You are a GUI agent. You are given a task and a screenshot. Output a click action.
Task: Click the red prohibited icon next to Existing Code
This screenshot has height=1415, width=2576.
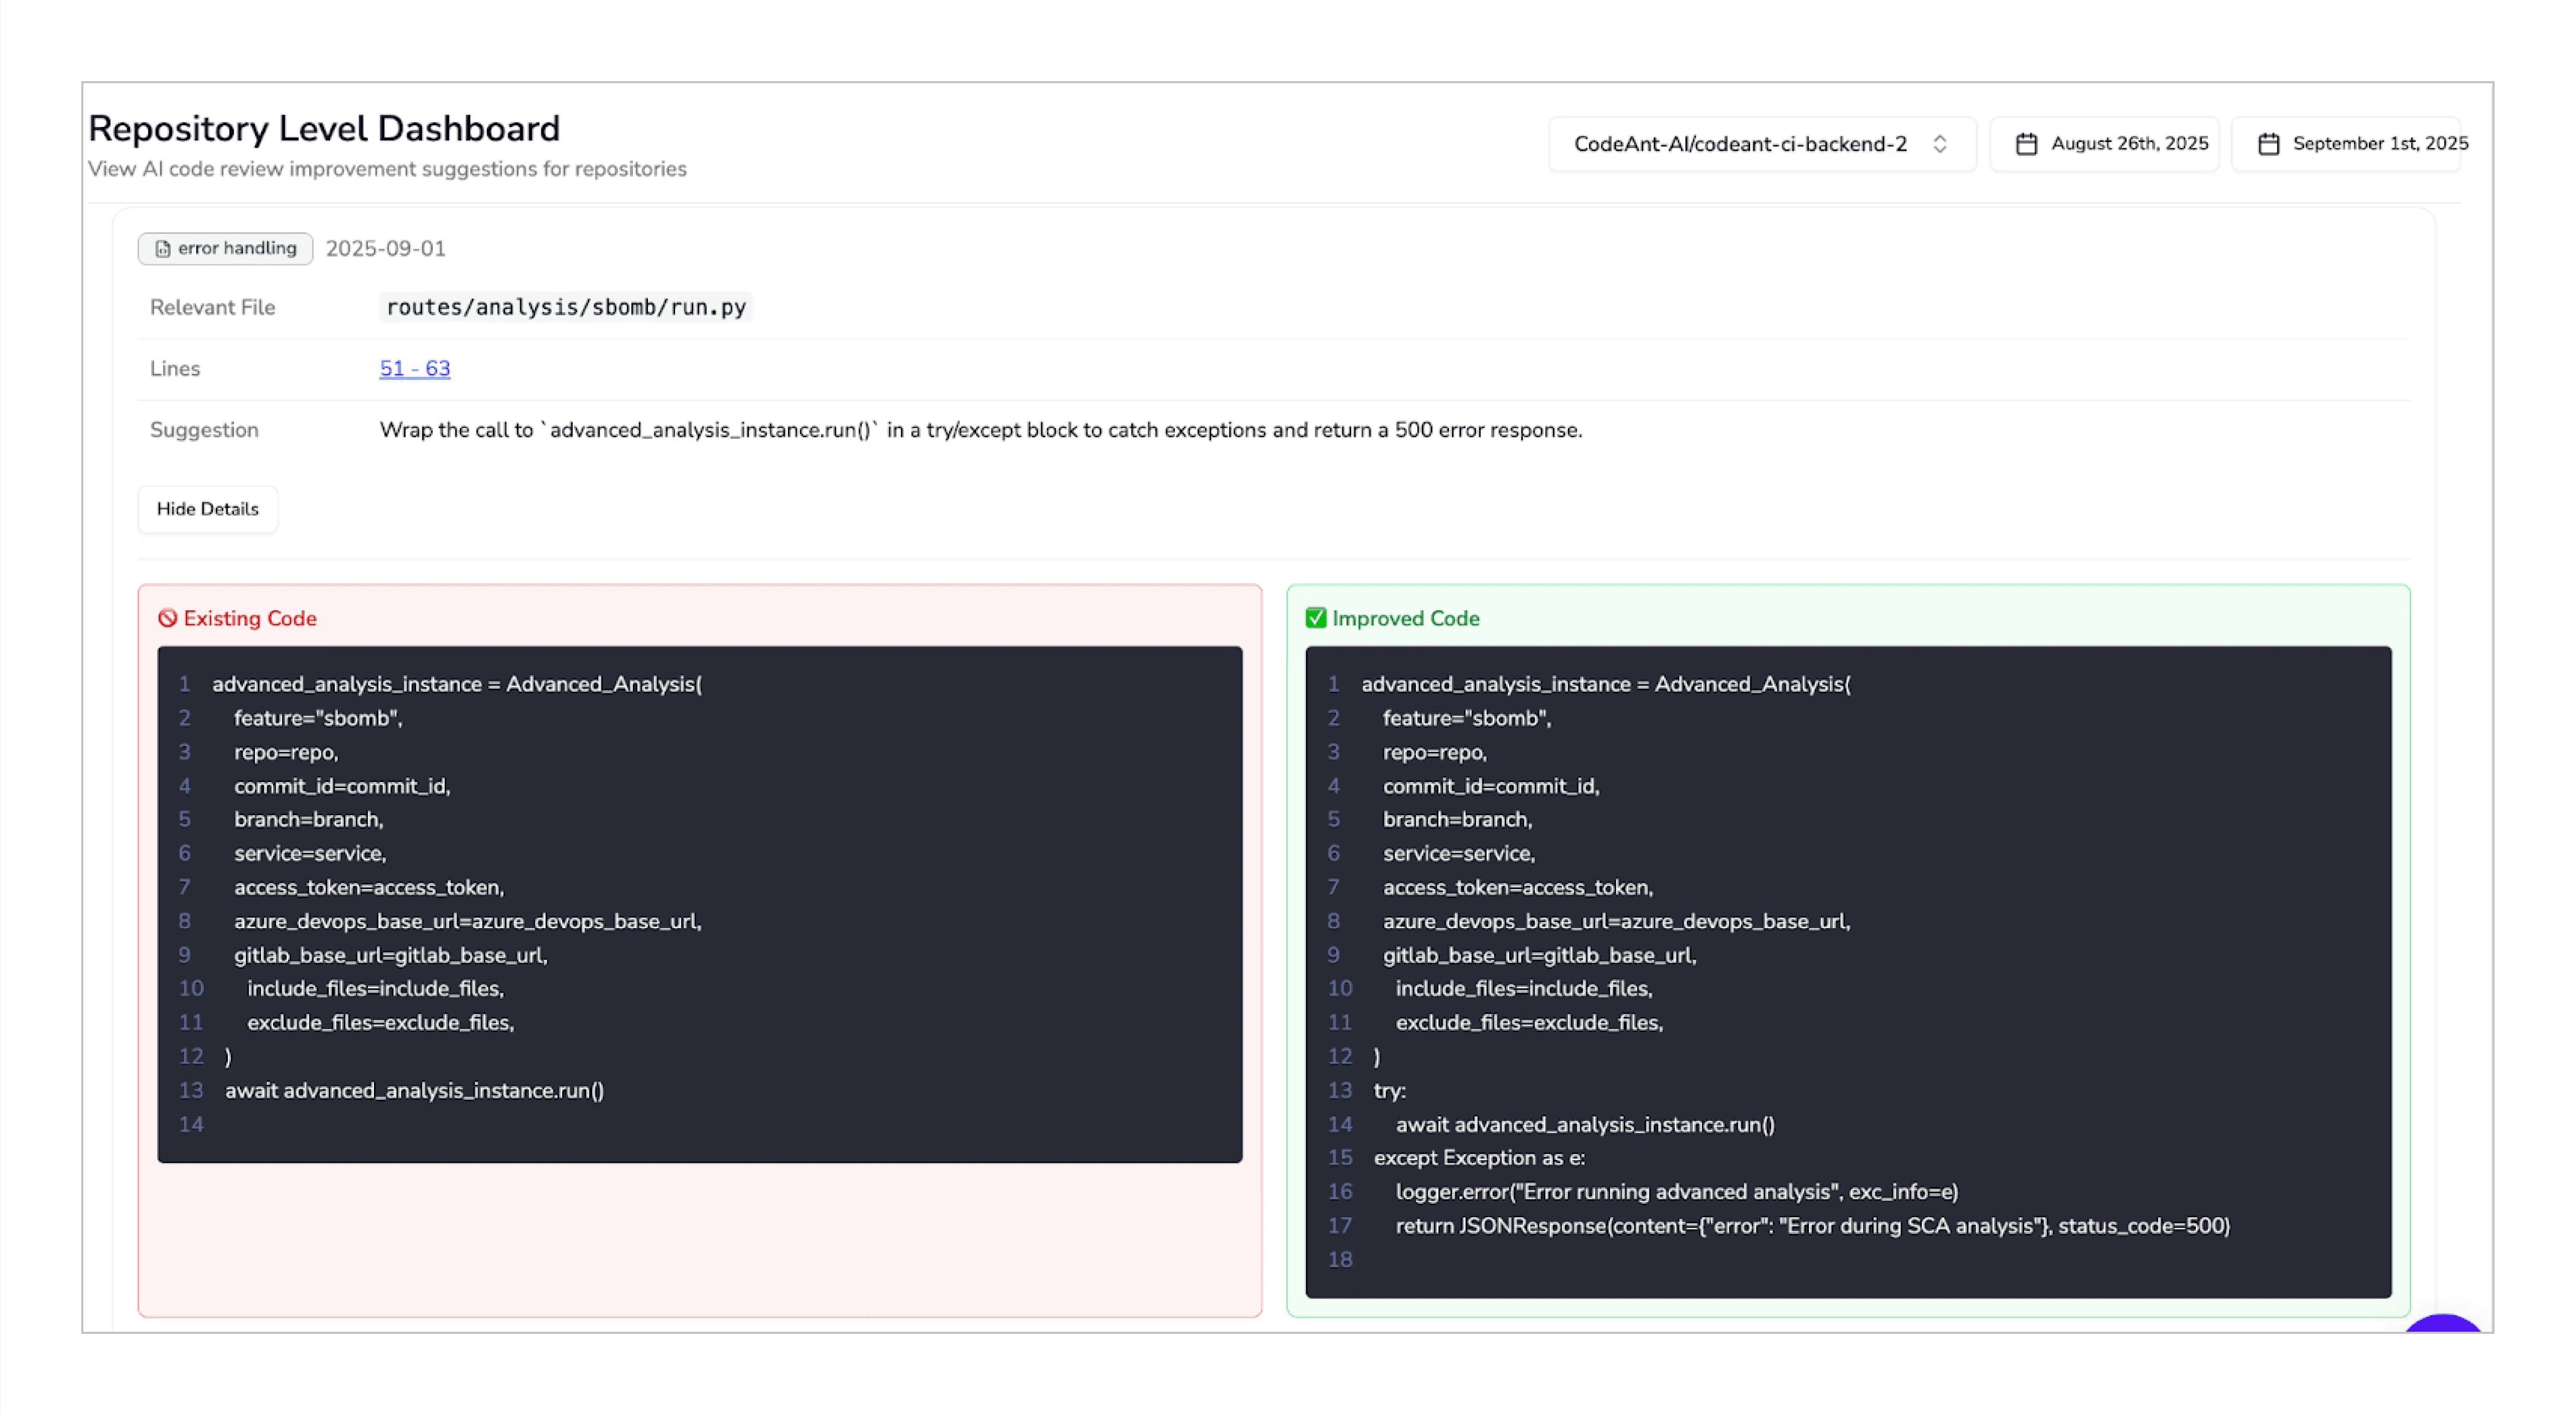click(x=168, y=618)
